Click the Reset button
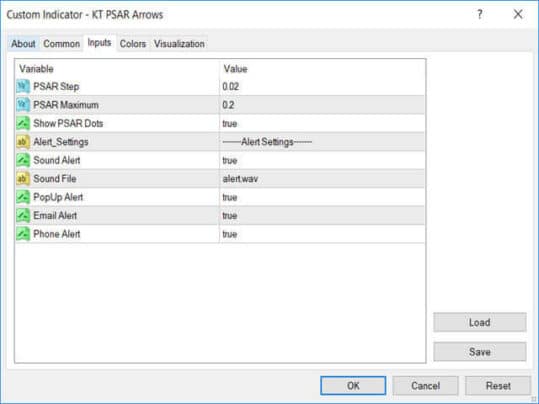This screenshot has width=539, height=404. (498, 385)
